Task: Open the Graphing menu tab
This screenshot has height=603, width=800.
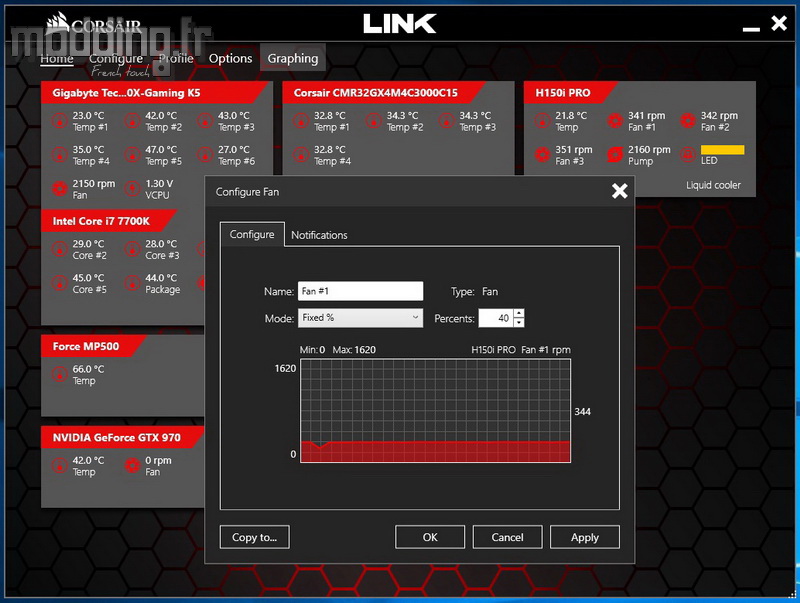Action: click(293, 59)
